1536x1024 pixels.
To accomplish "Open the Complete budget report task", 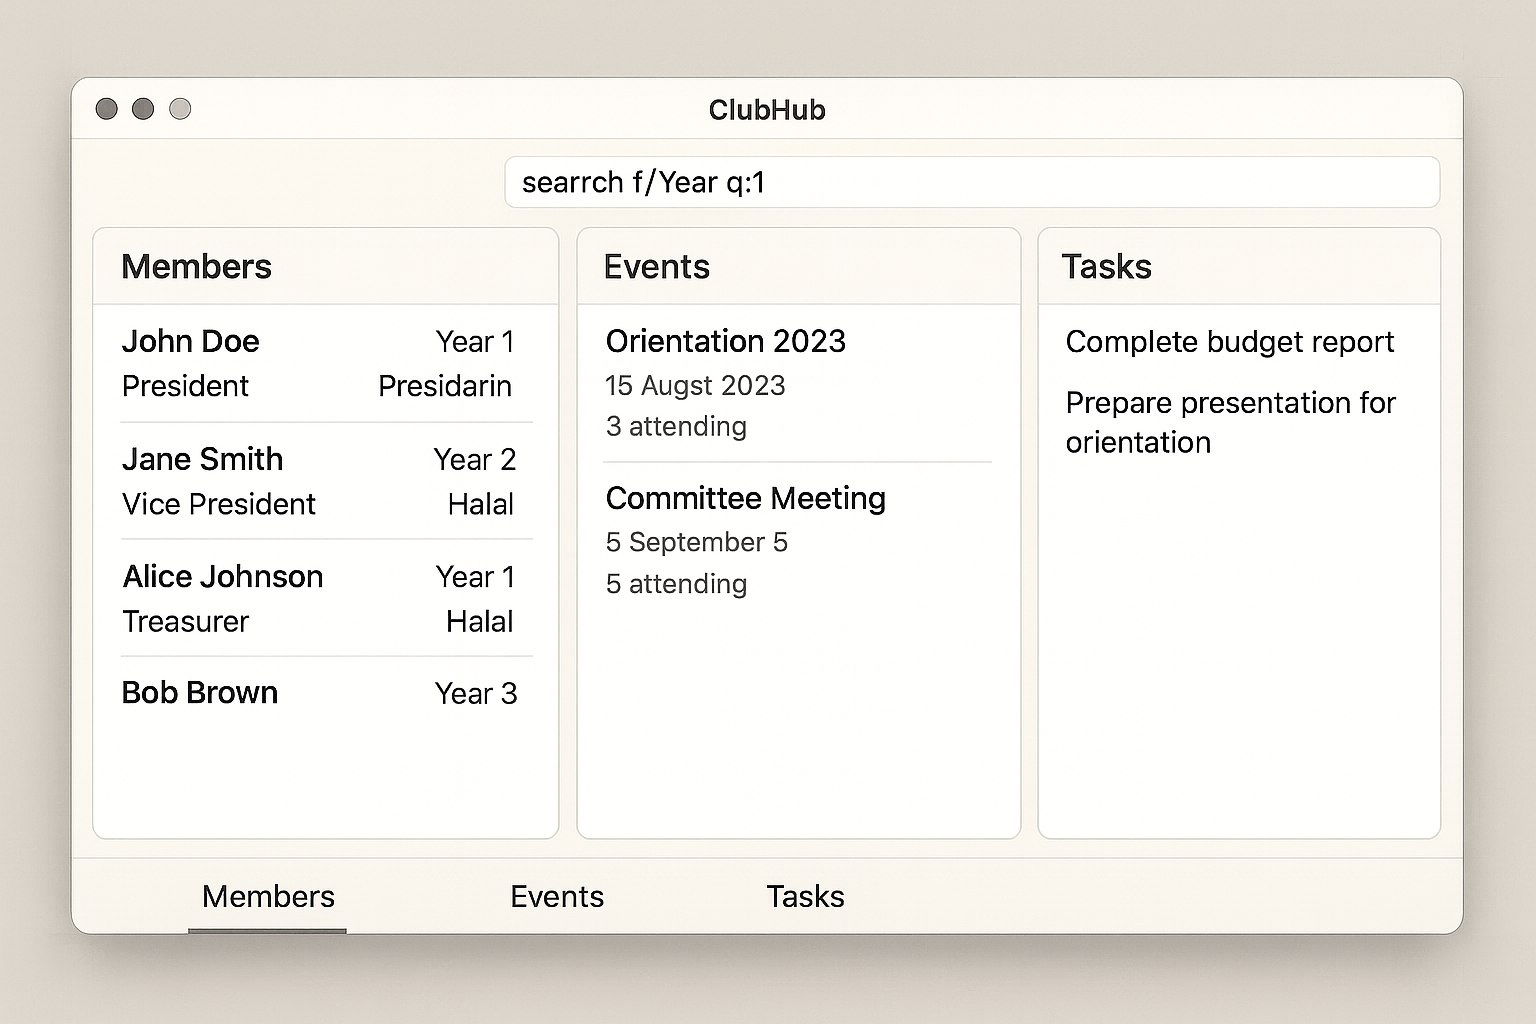I will point(1229,342).
